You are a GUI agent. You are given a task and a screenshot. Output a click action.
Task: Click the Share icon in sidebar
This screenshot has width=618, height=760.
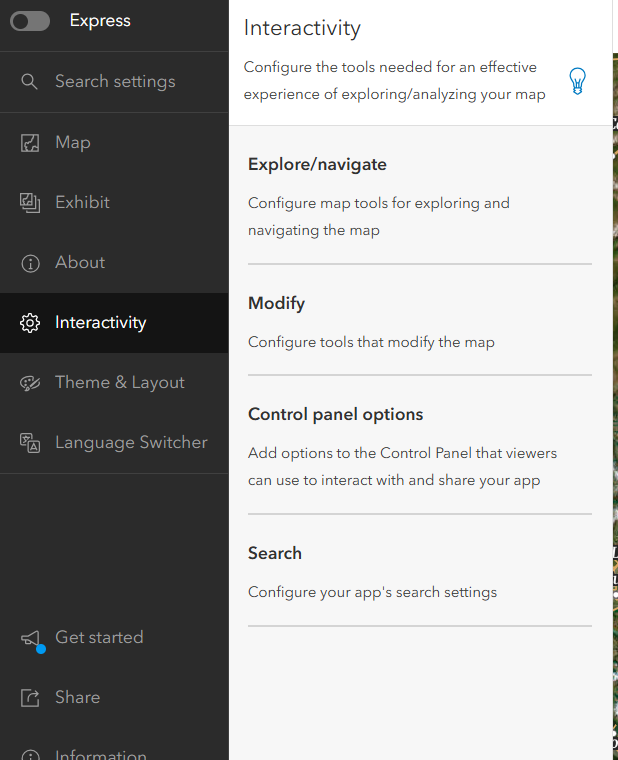(x=30, y=698)
